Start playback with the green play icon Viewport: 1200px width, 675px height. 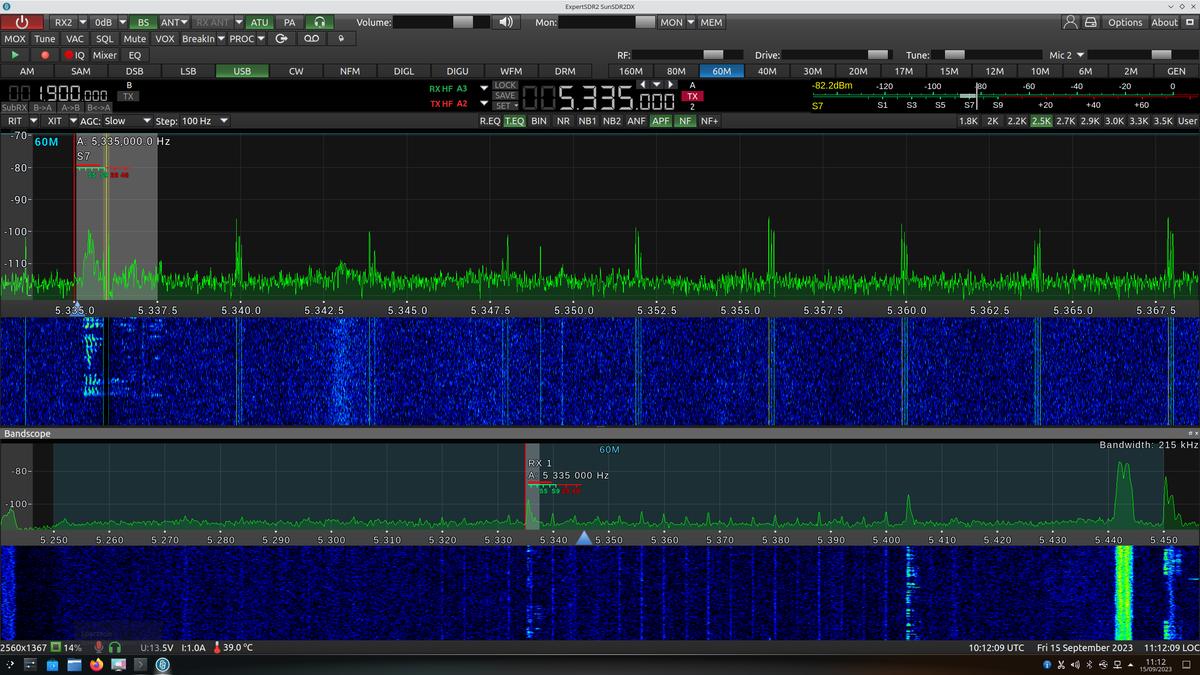click(15, 55)
